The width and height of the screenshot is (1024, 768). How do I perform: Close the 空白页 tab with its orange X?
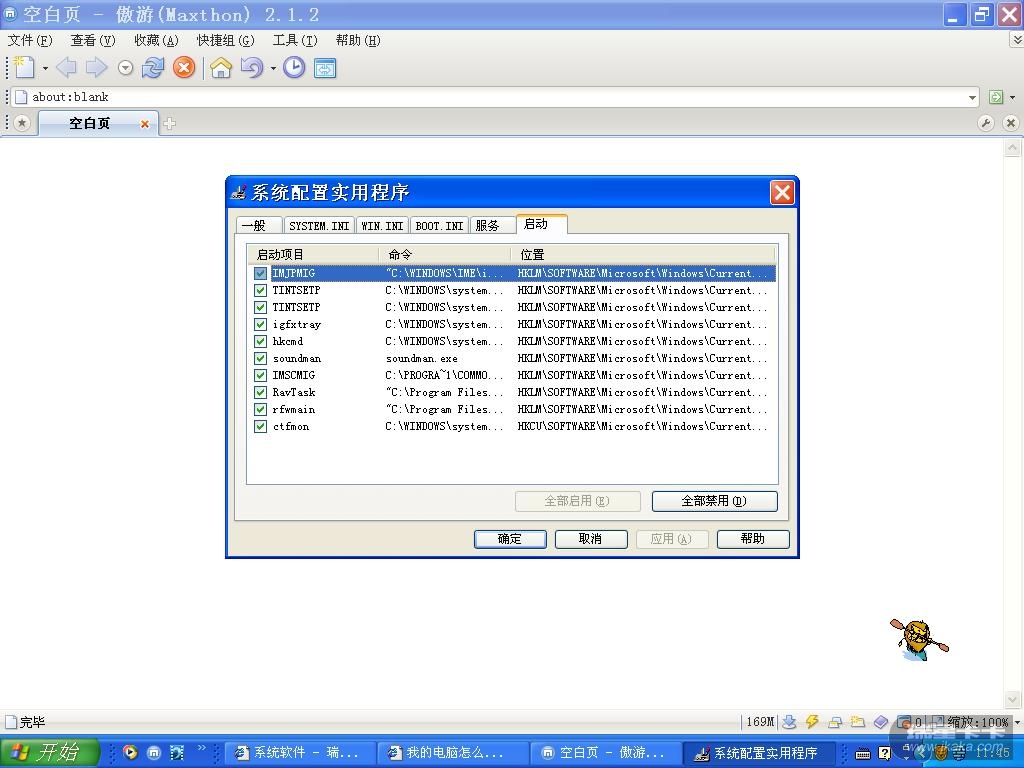[x=145, y=123]
